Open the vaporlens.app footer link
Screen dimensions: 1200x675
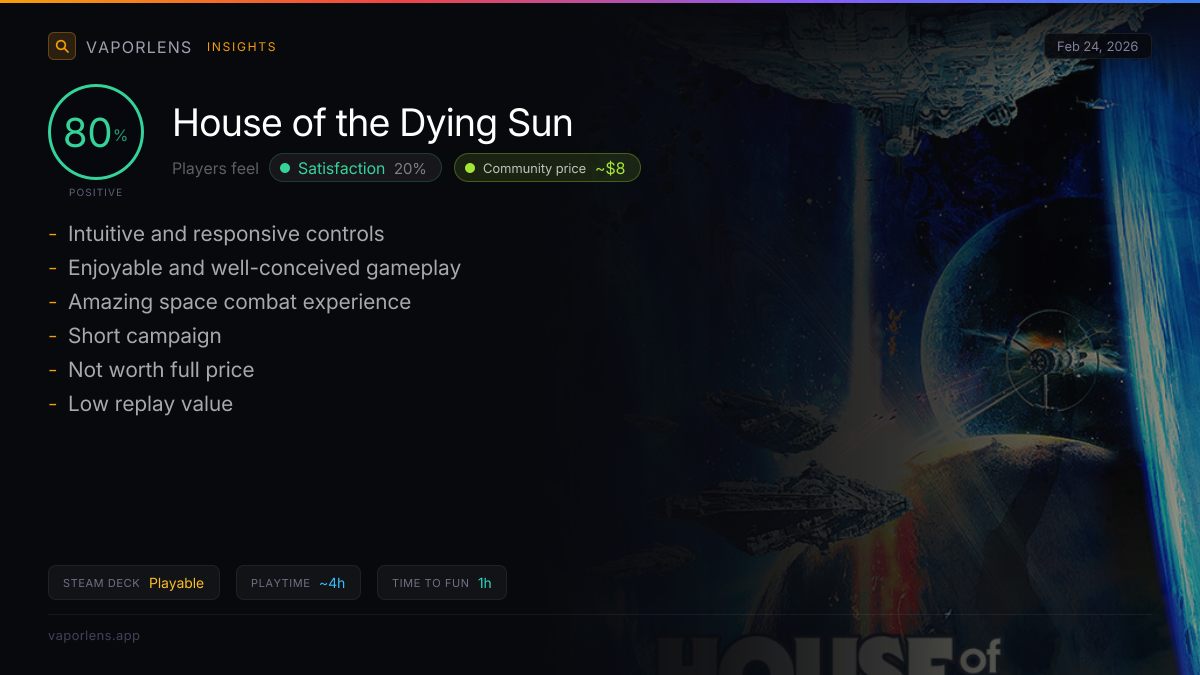pyautogui.click(x=94, y=635)
